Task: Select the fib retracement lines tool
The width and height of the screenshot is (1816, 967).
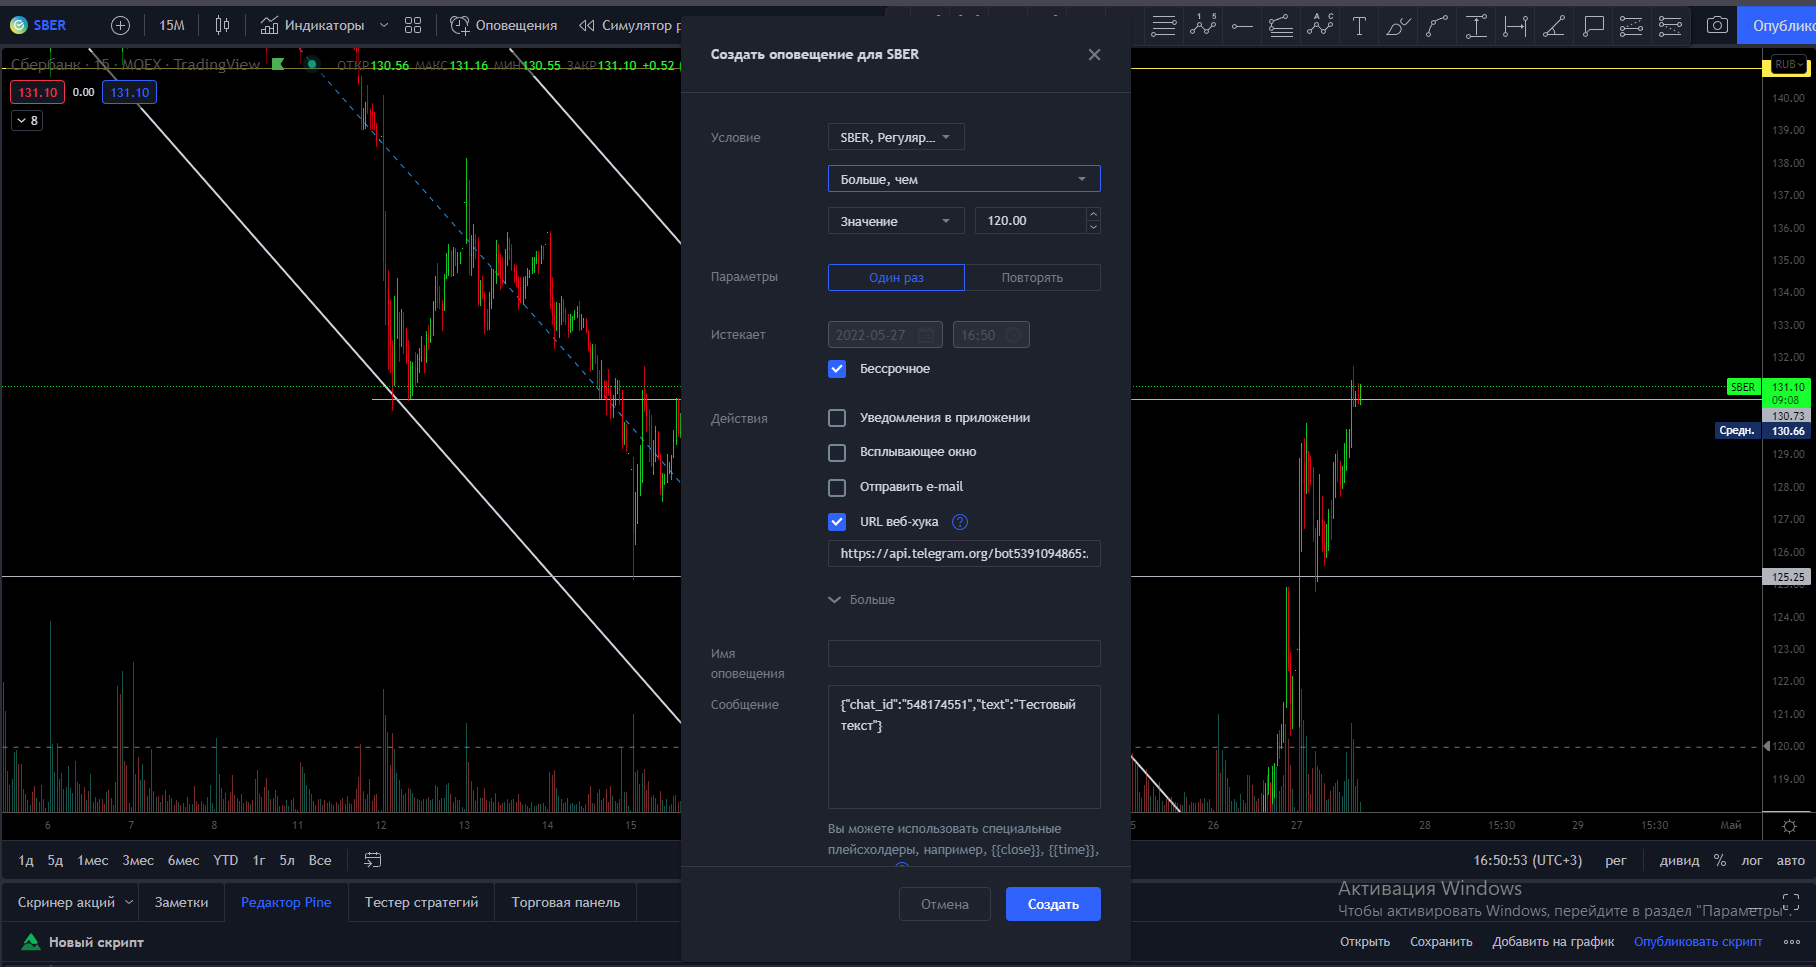Action: coord(1281,26)
